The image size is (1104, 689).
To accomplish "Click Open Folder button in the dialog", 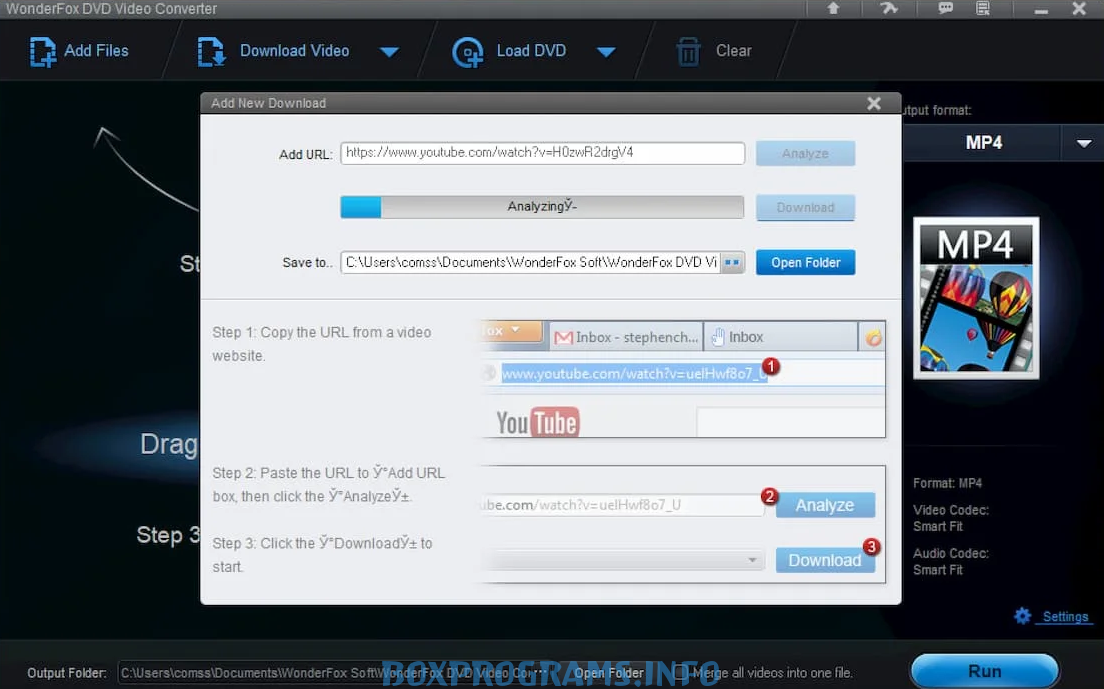I will pyautogui.click(x=805, y=263).
